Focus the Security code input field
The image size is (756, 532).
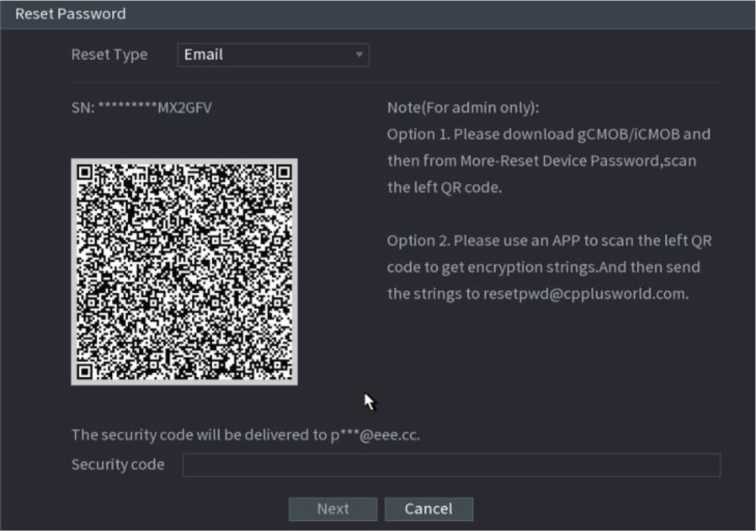pos(450,465)
